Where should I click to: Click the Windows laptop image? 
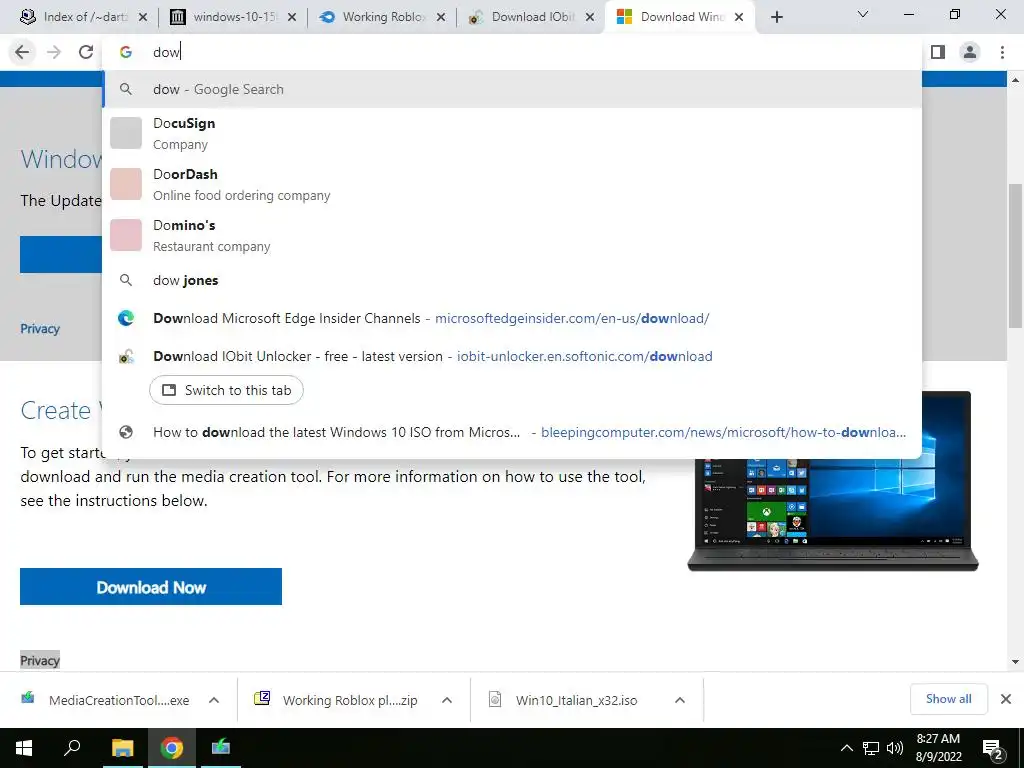click(833, 481)
